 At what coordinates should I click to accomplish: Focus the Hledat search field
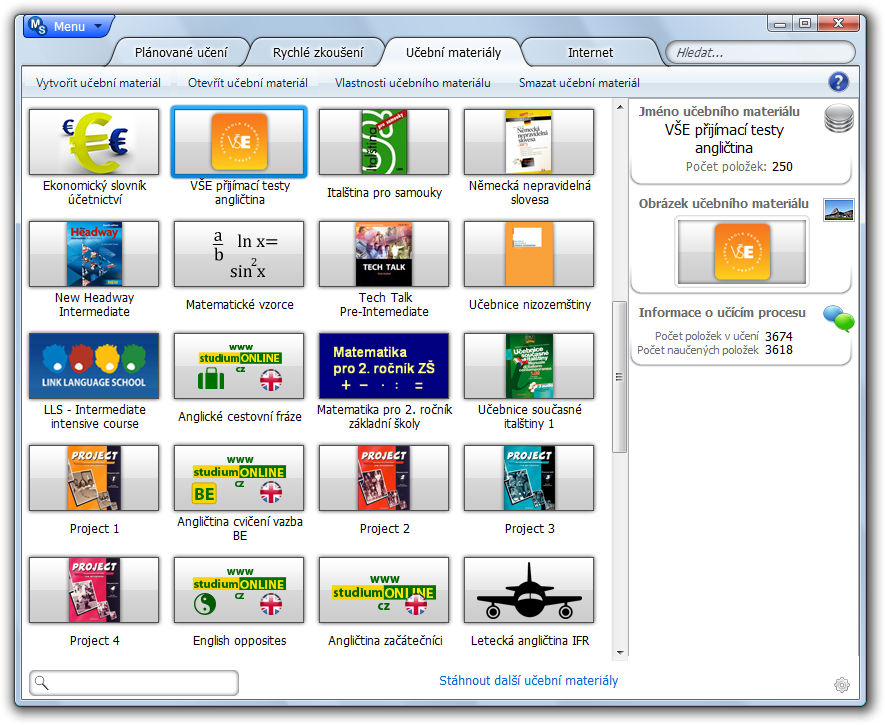(x=760, y=52)
